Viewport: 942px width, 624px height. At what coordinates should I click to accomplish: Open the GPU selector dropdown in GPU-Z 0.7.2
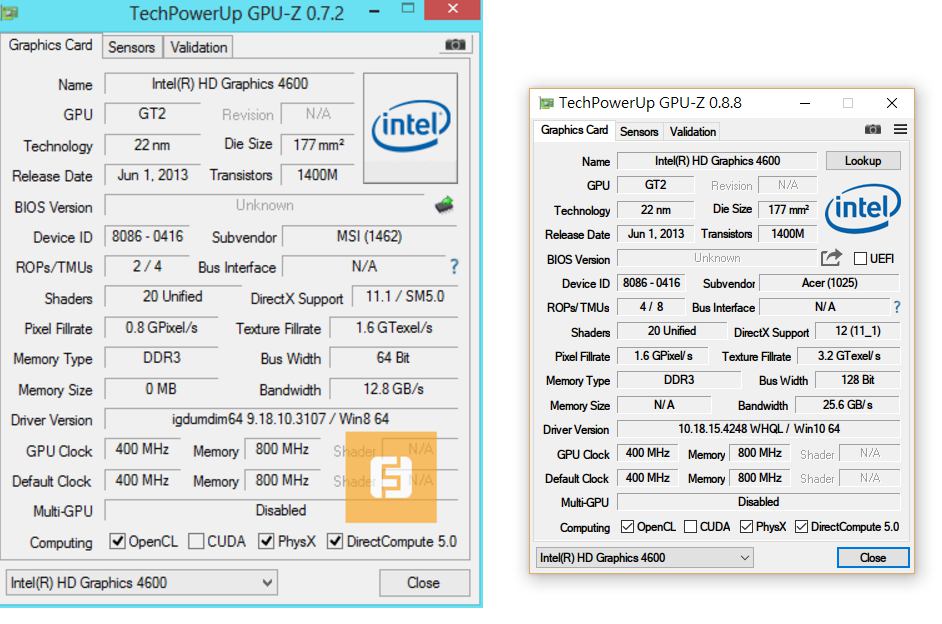142,583
